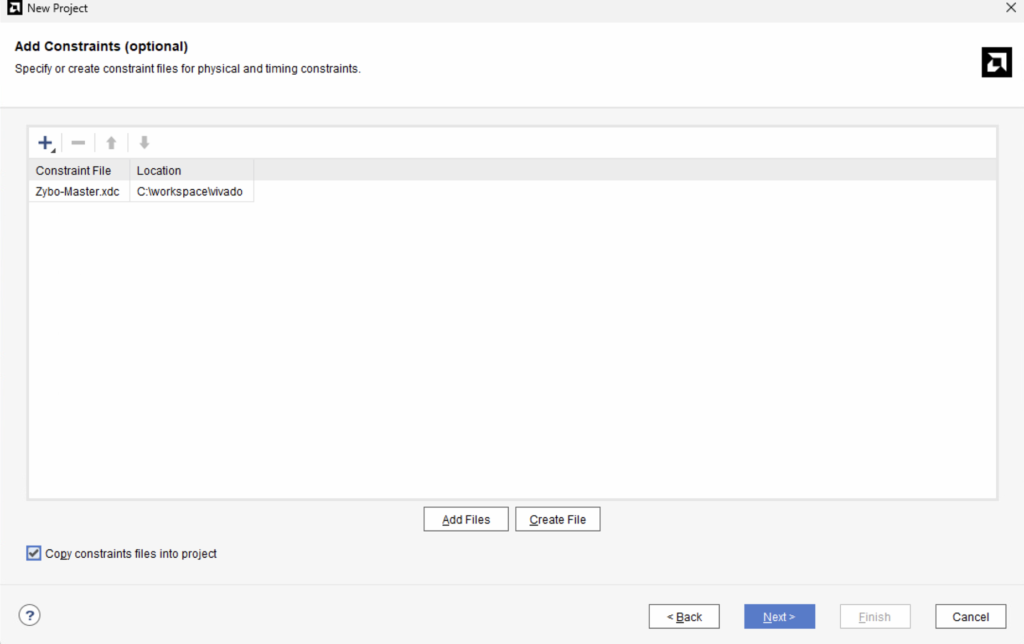Click the minus icon to remove file
This screenshot has width=1024, height=644.
point(78,143)
